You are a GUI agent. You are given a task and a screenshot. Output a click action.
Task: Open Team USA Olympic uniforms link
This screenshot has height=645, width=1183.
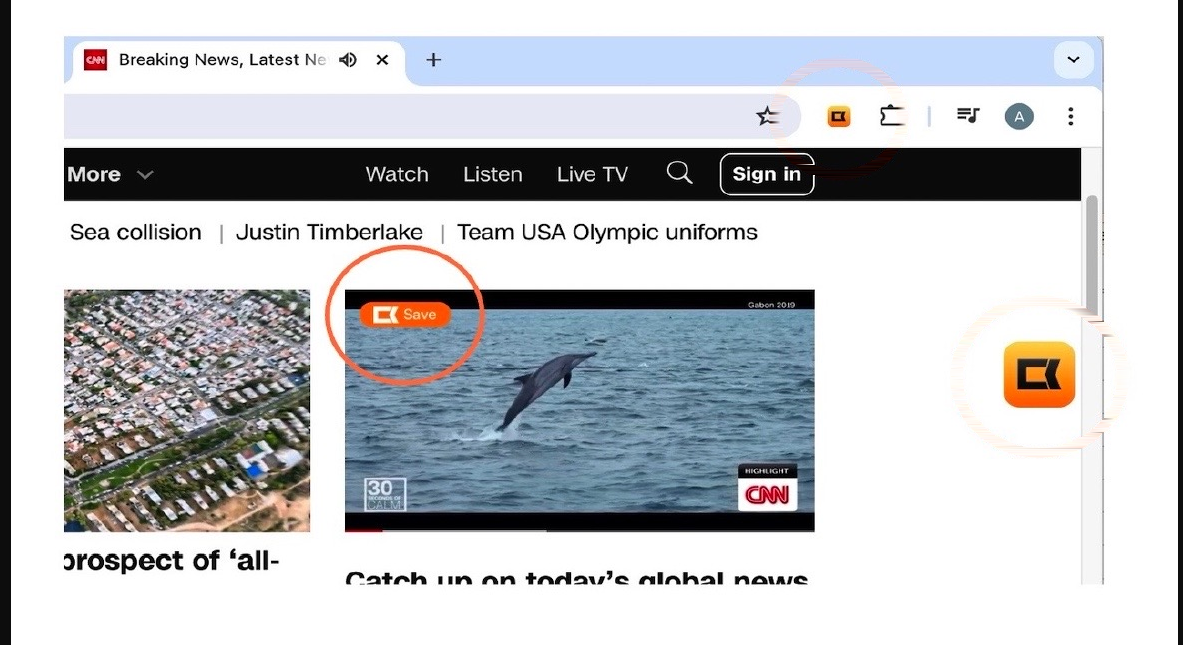coord(607,232)
